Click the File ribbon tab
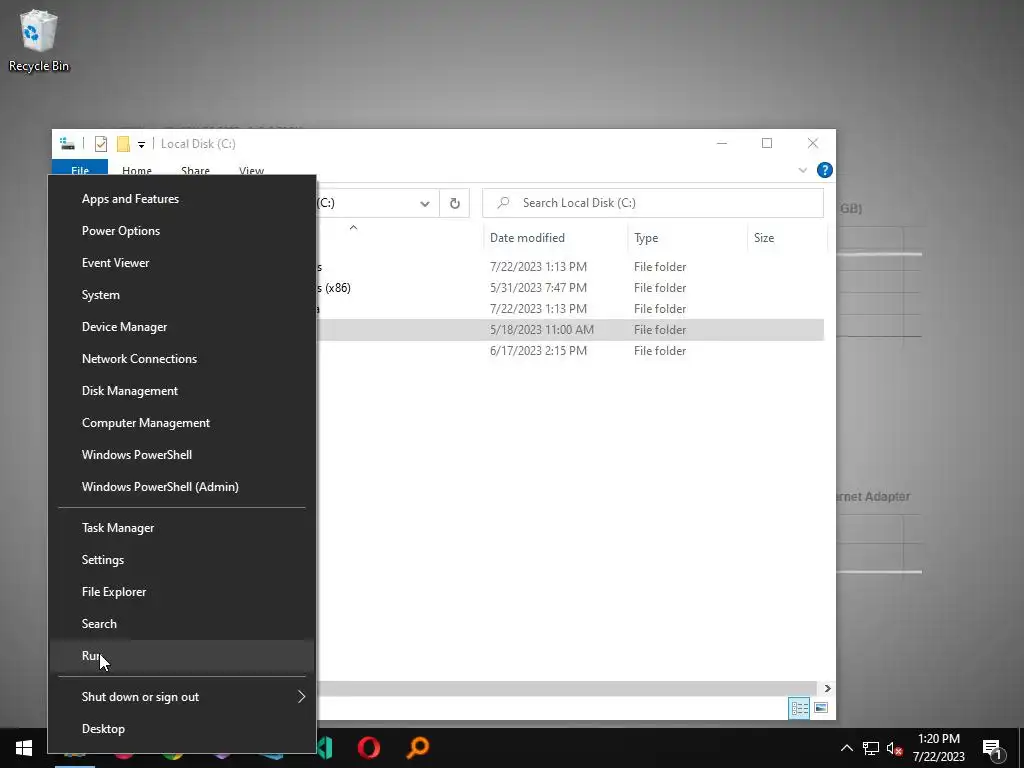 [x=80, y=168]
